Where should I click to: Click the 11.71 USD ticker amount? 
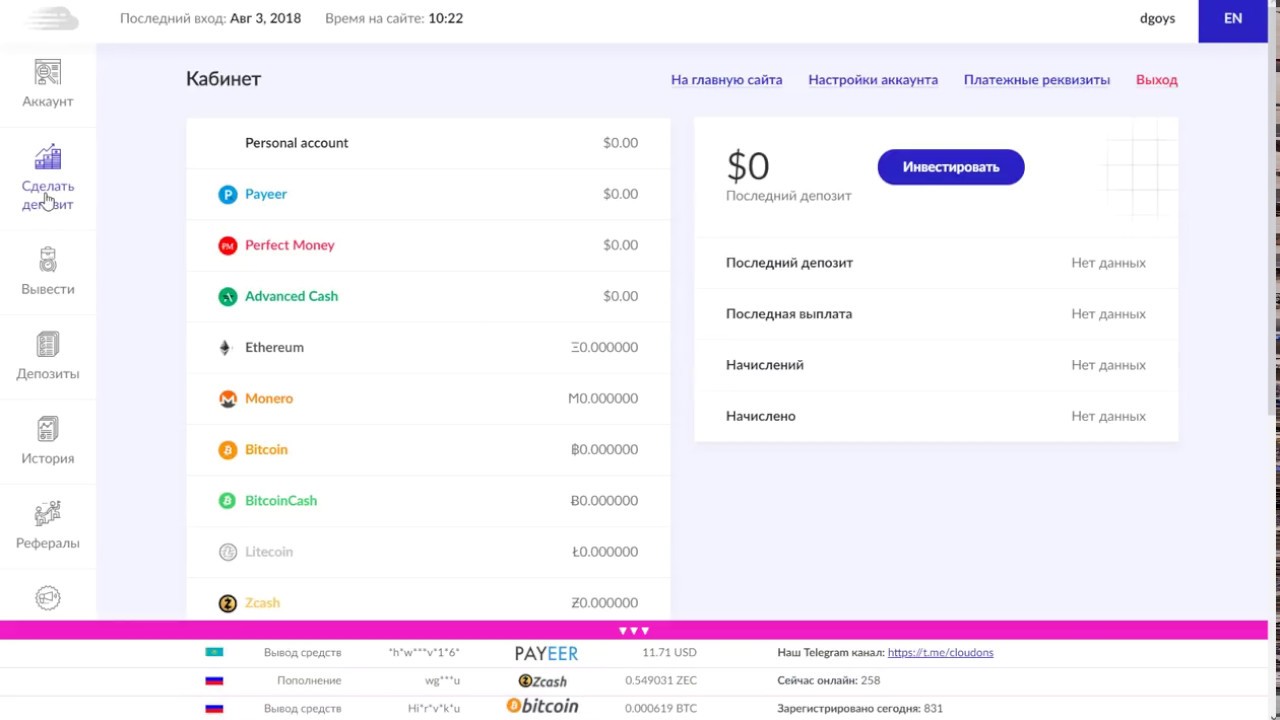pyautogui.click(x=670, y=652)
